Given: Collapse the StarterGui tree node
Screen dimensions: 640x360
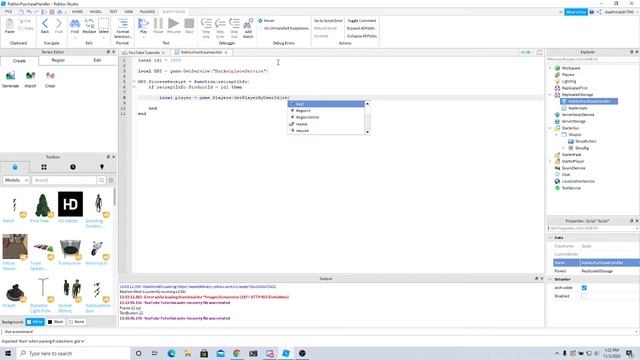Looking at the screenshot, I should [x=550, y=128].
